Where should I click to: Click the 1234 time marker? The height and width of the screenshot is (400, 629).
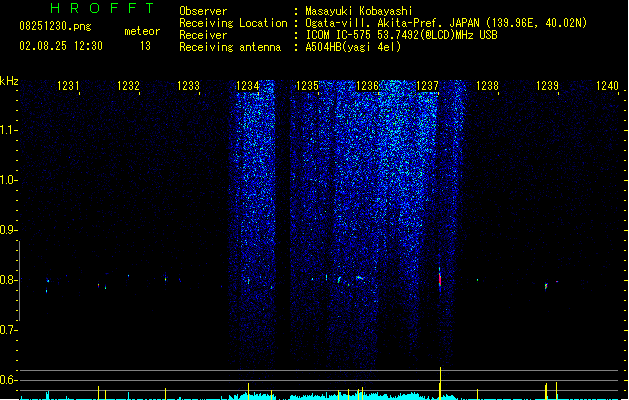248,86
